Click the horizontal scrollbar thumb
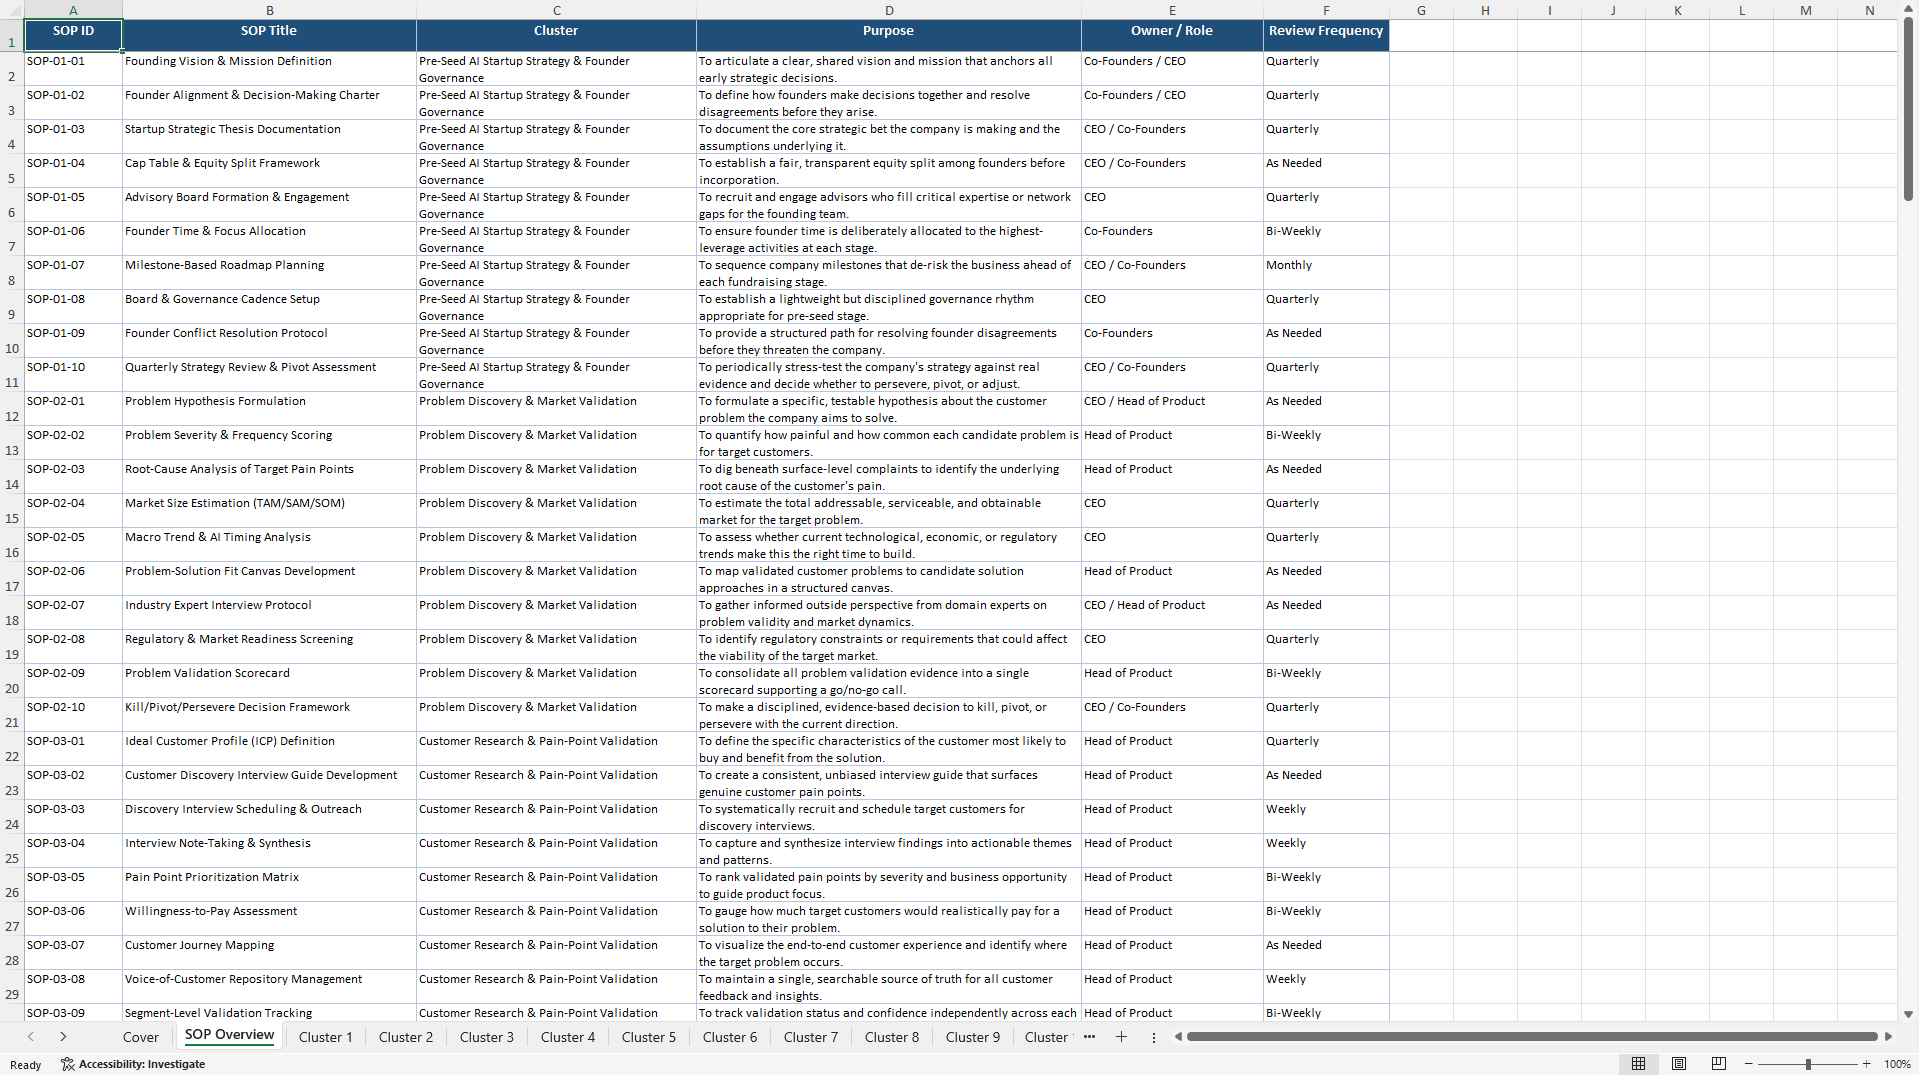 1532,1037
